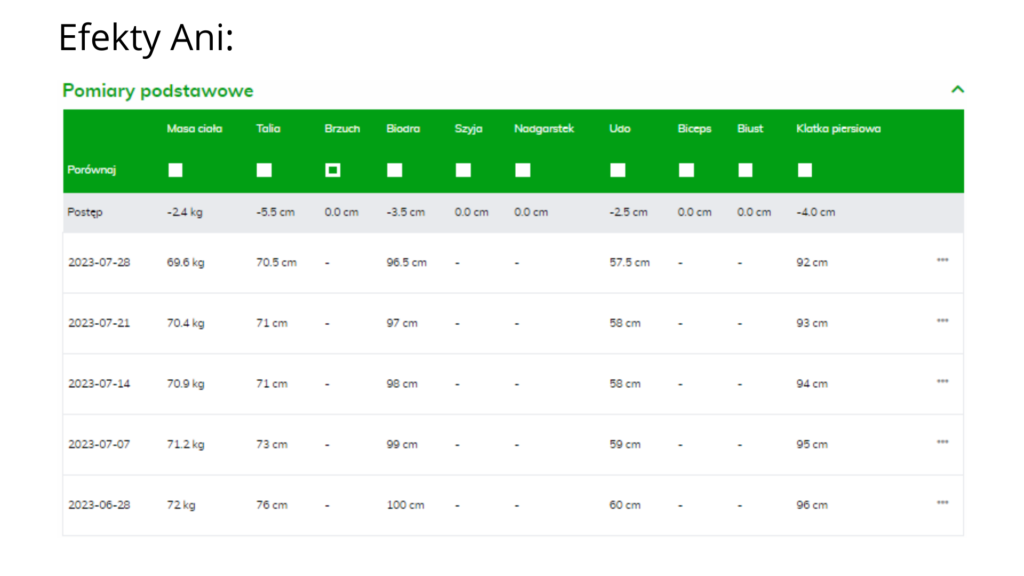Viewport: 1024px width, 576px height.
Task: Check the Klatka piersiowa compare checkbox
Action: point(805,170)
